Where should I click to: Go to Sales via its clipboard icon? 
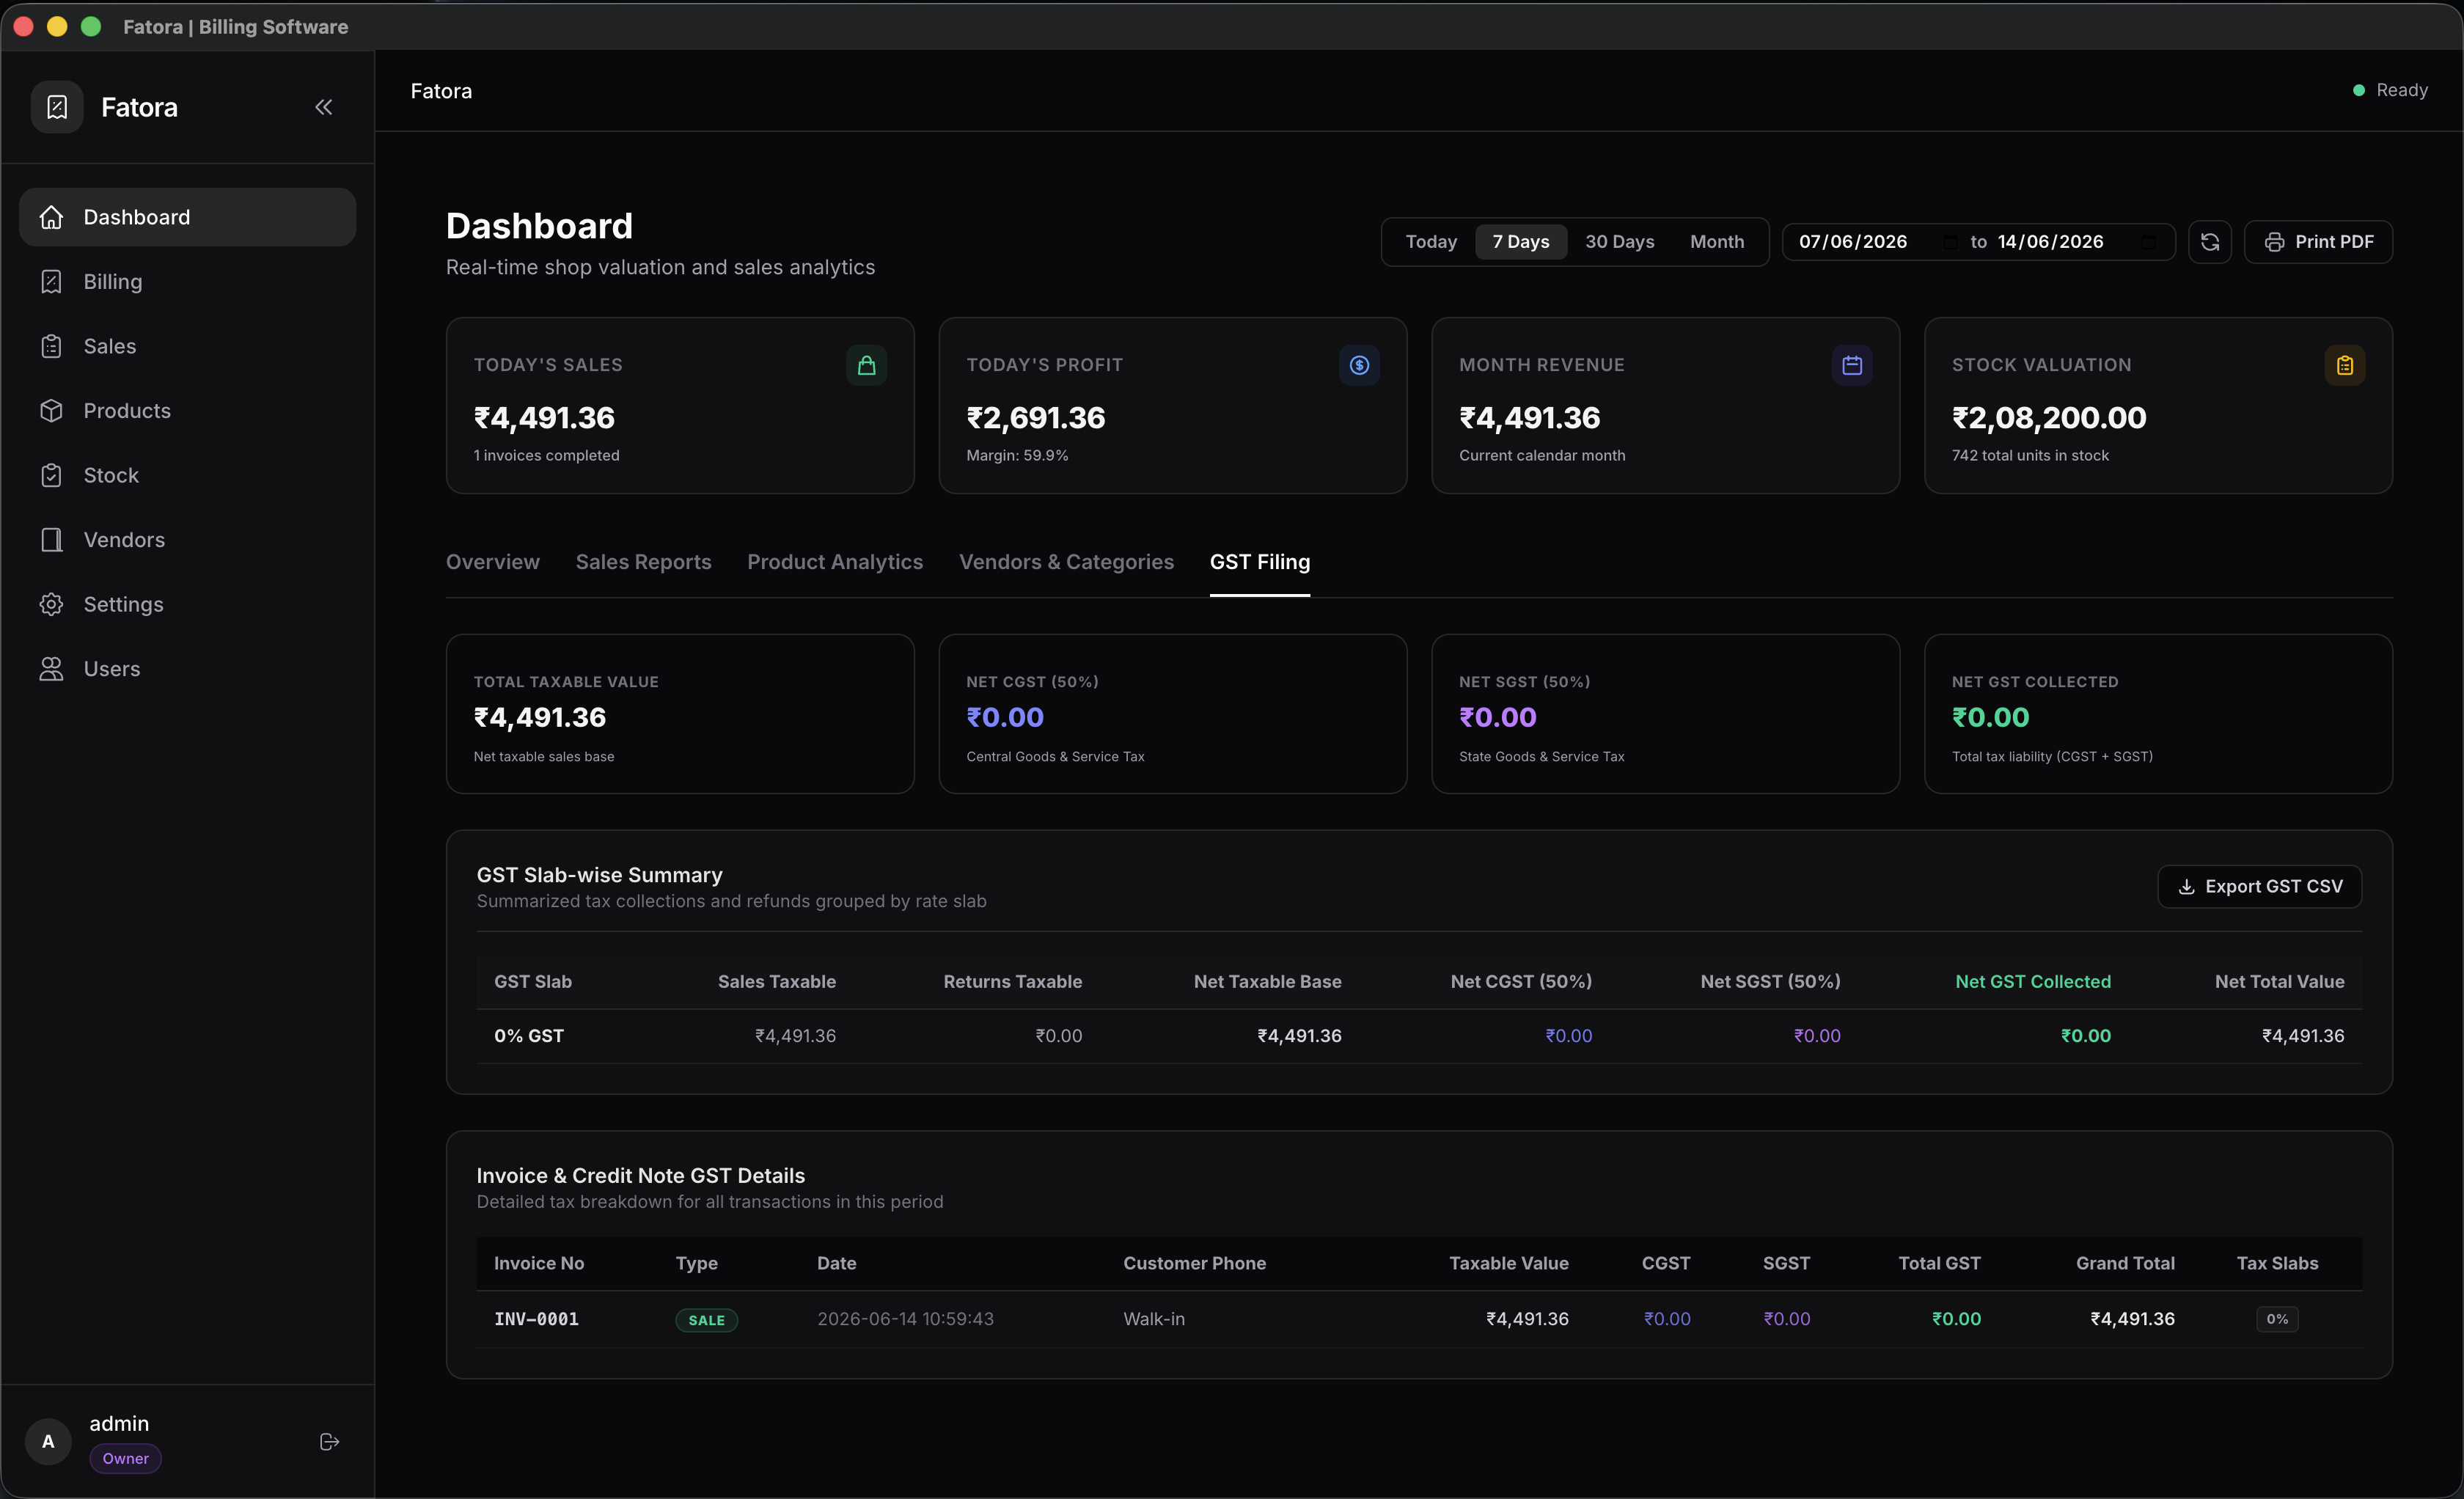tap(51, 346)
